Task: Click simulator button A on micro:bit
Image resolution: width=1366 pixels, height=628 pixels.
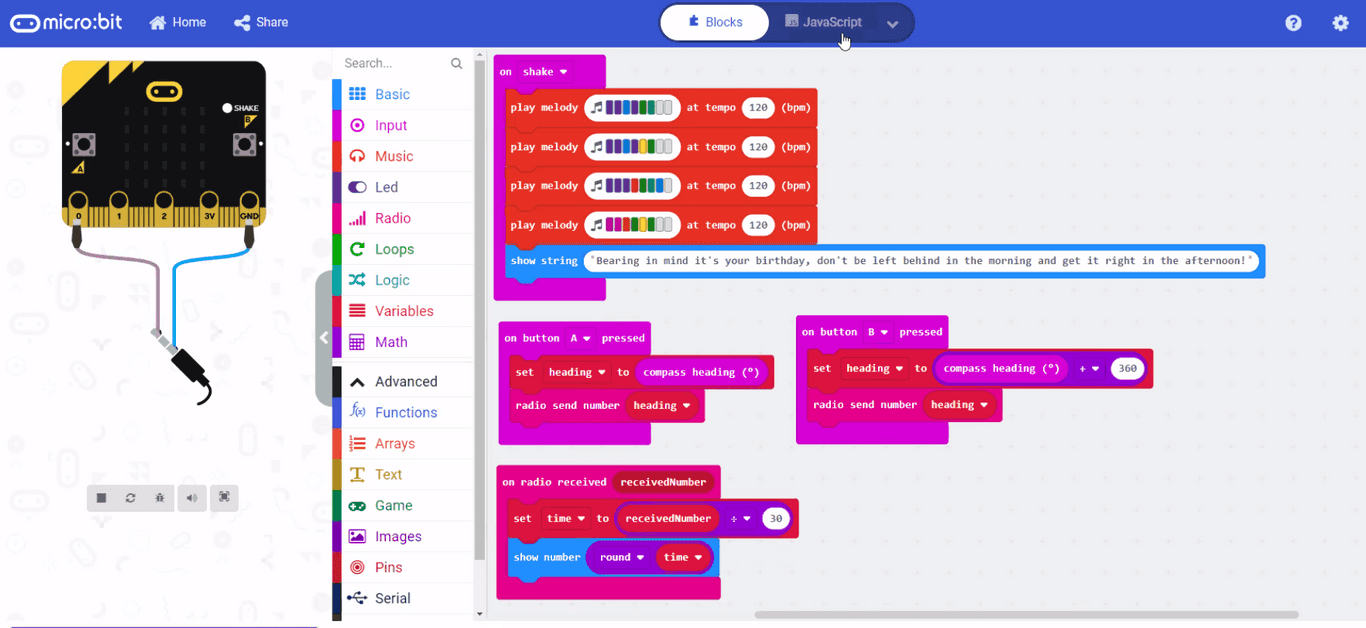Action: [85, 145]
